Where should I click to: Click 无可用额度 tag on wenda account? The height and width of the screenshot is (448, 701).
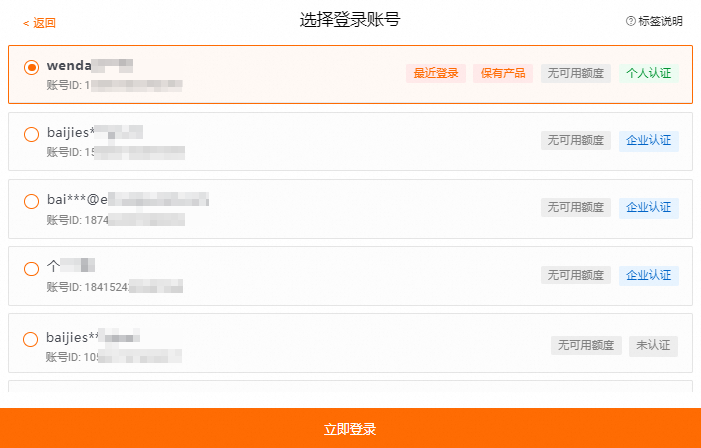[575, 73]
